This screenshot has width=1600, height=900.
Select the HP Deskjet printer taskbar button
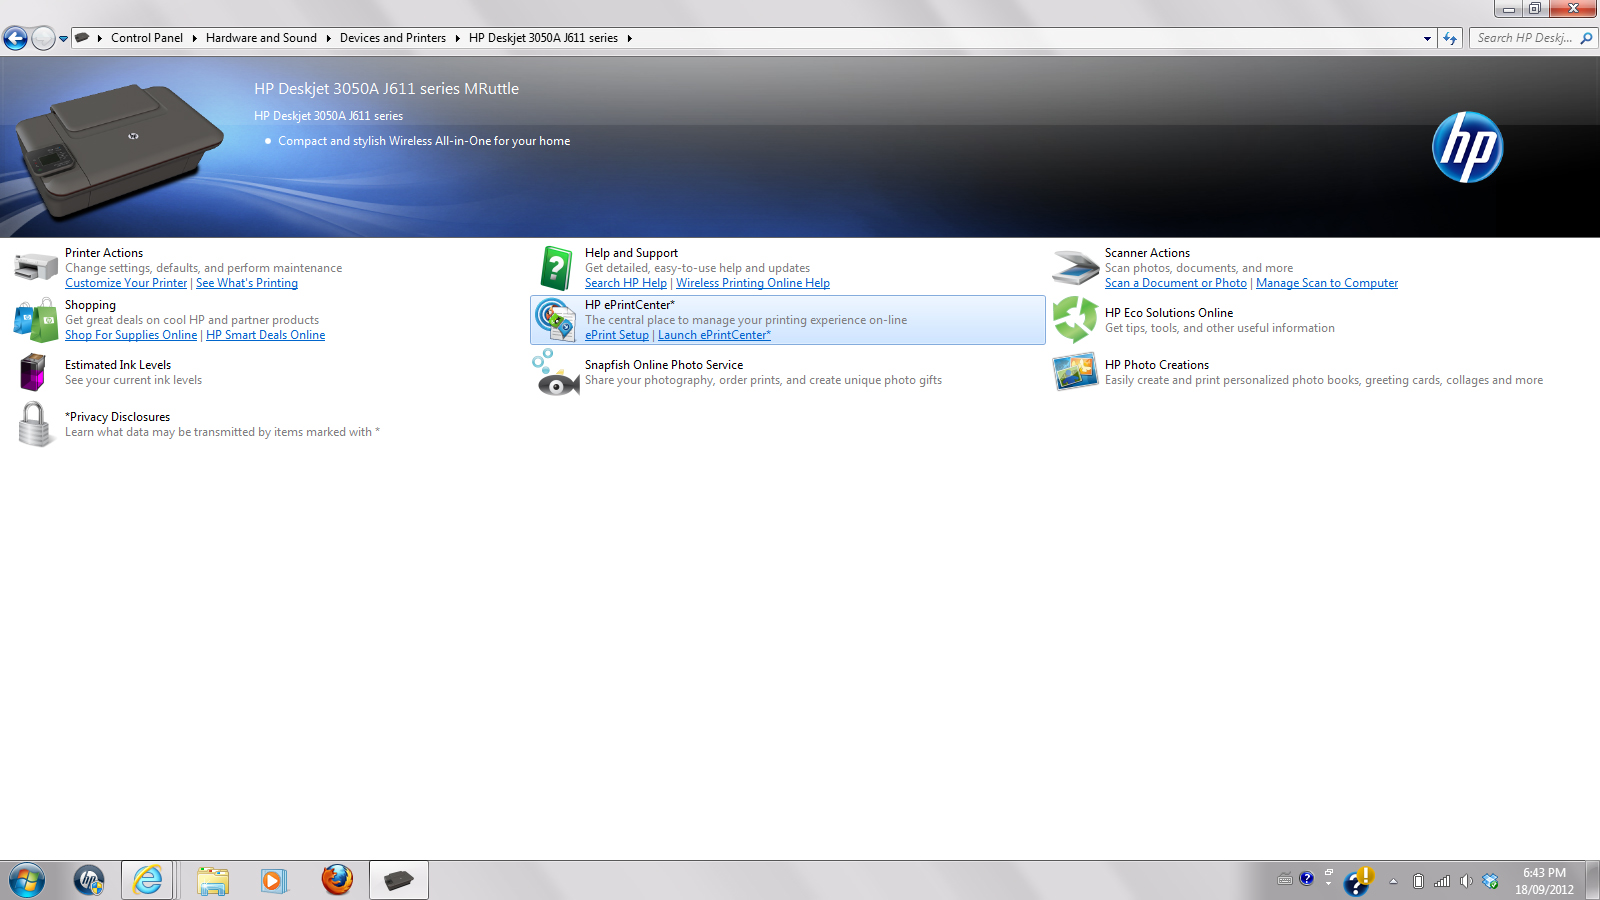click(x=399, y=880)
